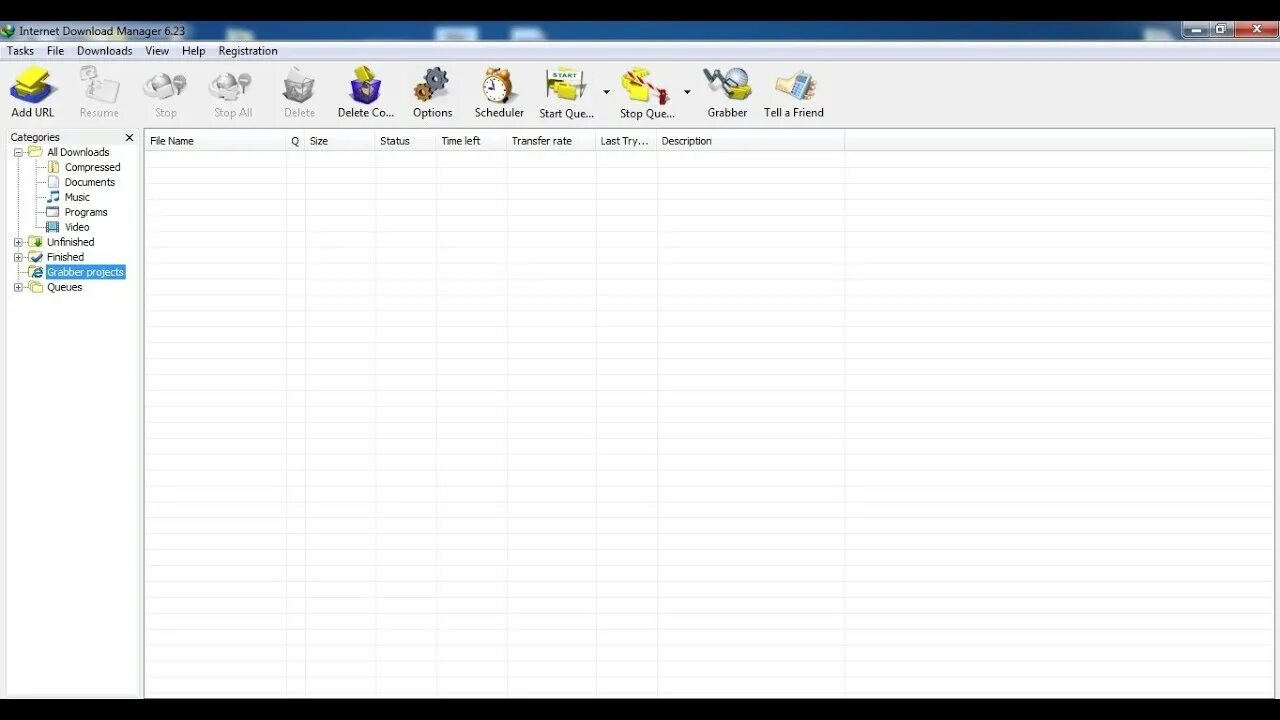The width and height of the screenshot is (1280, 720).
Task: Expand the Unfinished tree node
Action: pyautogui.click(x=18, y=242)
